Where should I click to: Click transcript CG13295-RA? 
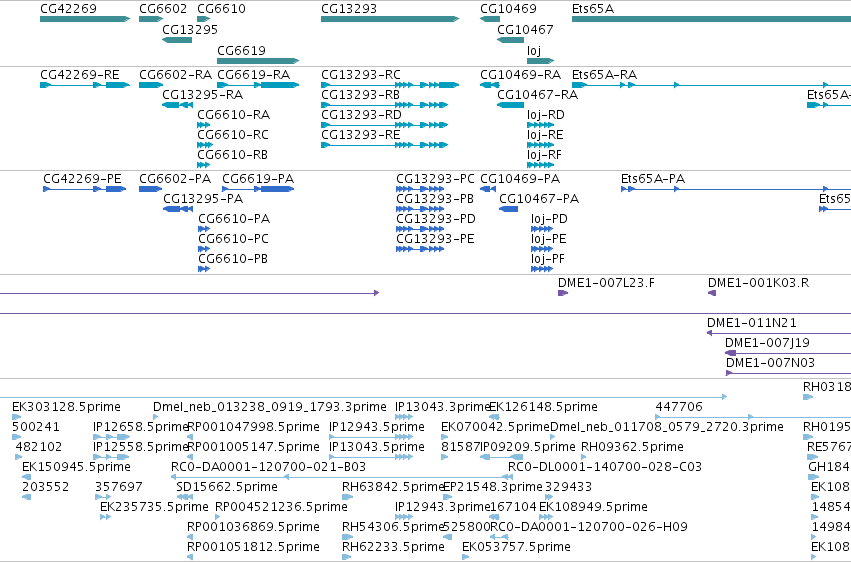point(203,94)
